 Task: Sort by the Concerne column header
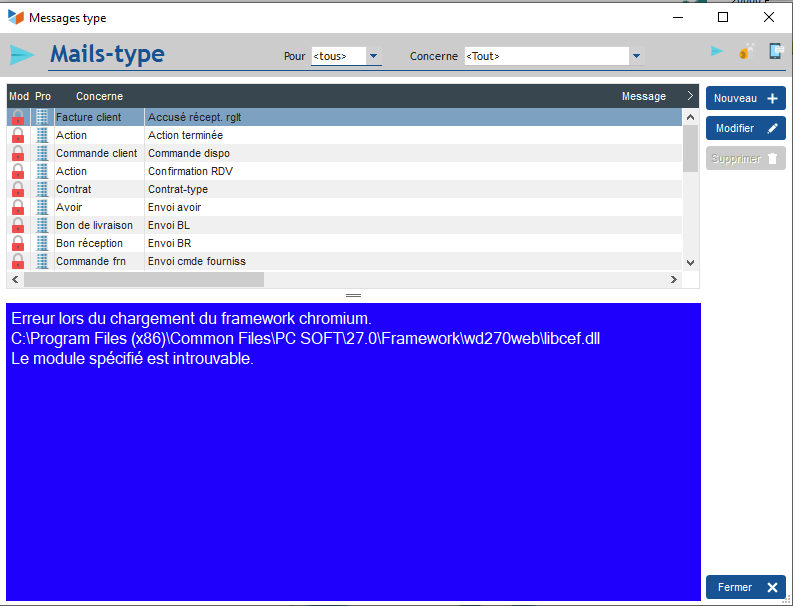pyautogui.click(x=99, y=97)
